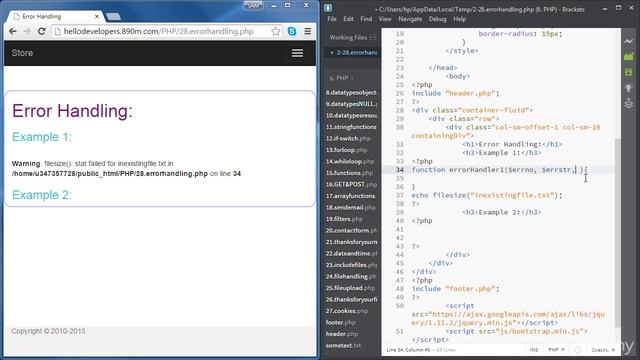Open 17.arrayfunctions file in sidebar
Image resolution: width=640 pixels, height=360 pixels.
click(351, 196)
